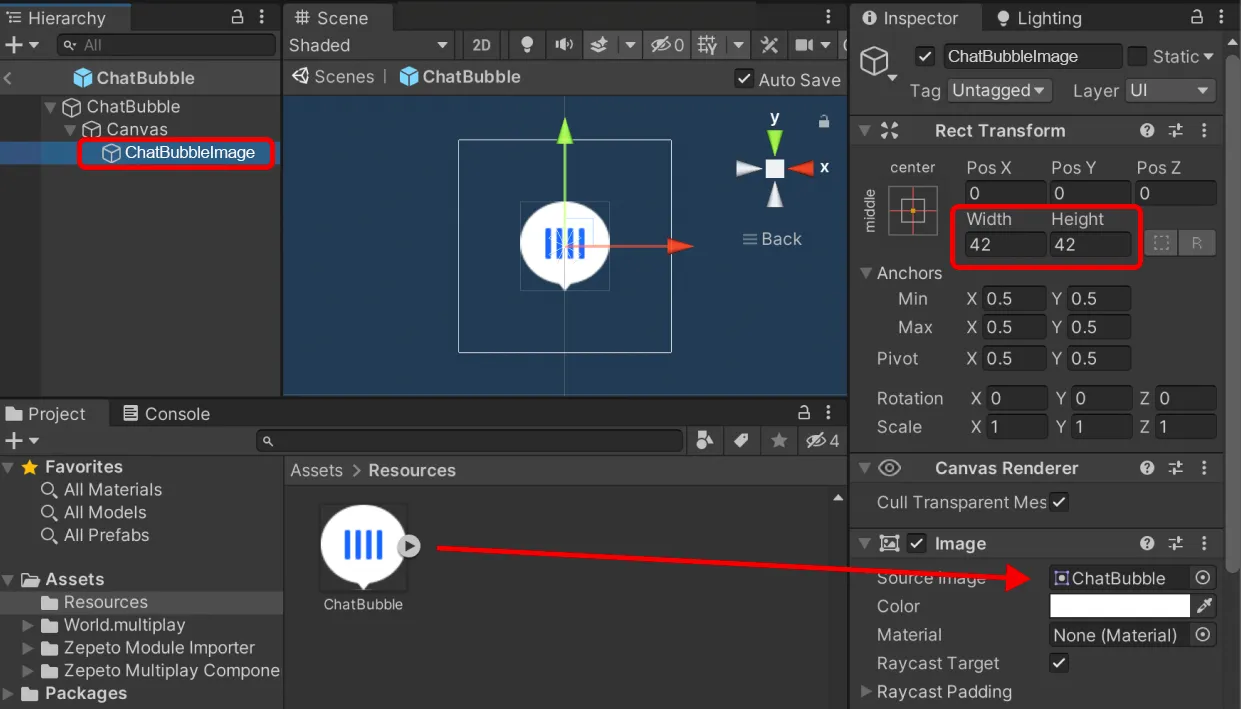Open Canvas Renderer preset settings icon

click(1176, 468)
